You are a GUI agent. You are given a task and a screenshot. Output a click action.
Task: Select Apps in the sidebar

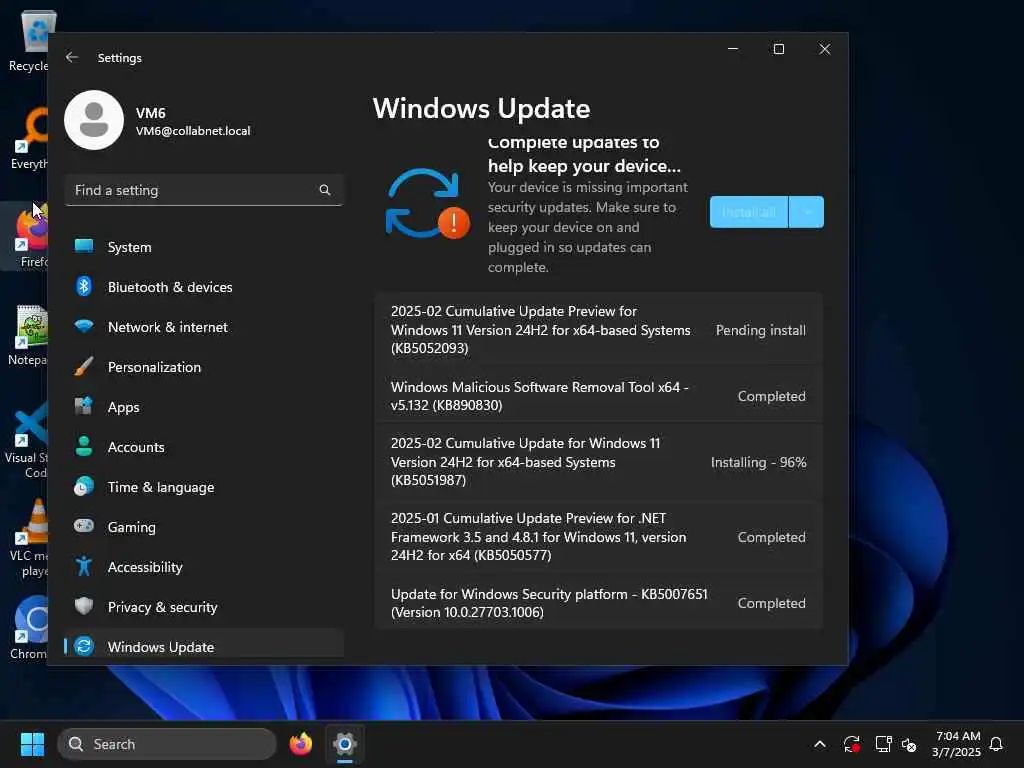pyautogui.click(x=204, y=407)
